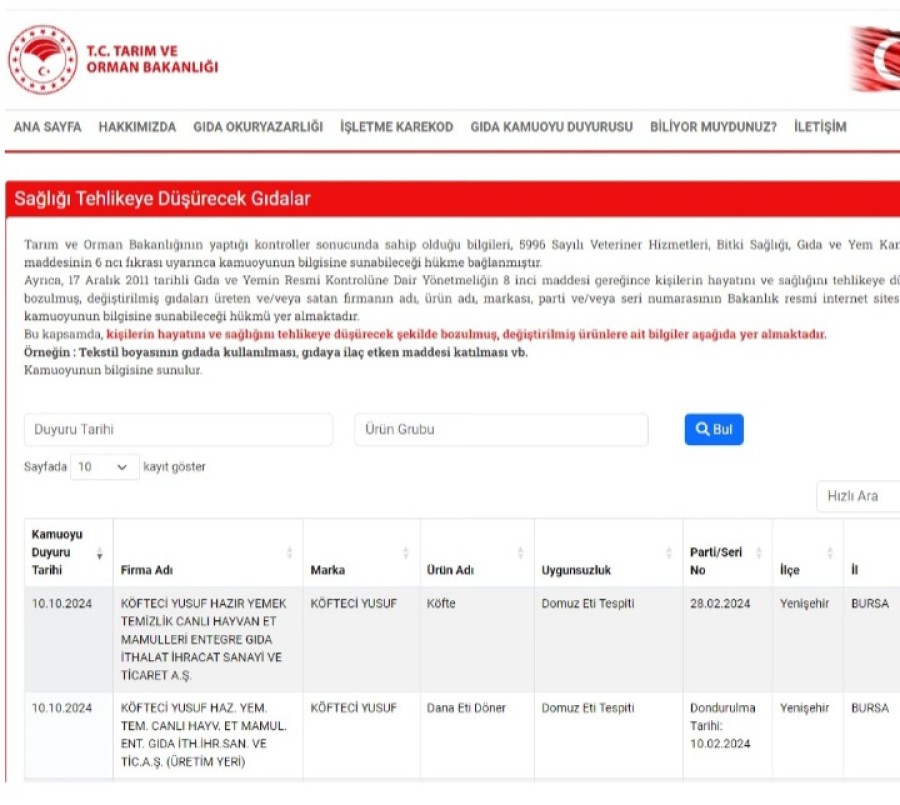Viewport: 900px width, 805px height.
Task: Click the kayıt göster label
Action: click(174, 467)
